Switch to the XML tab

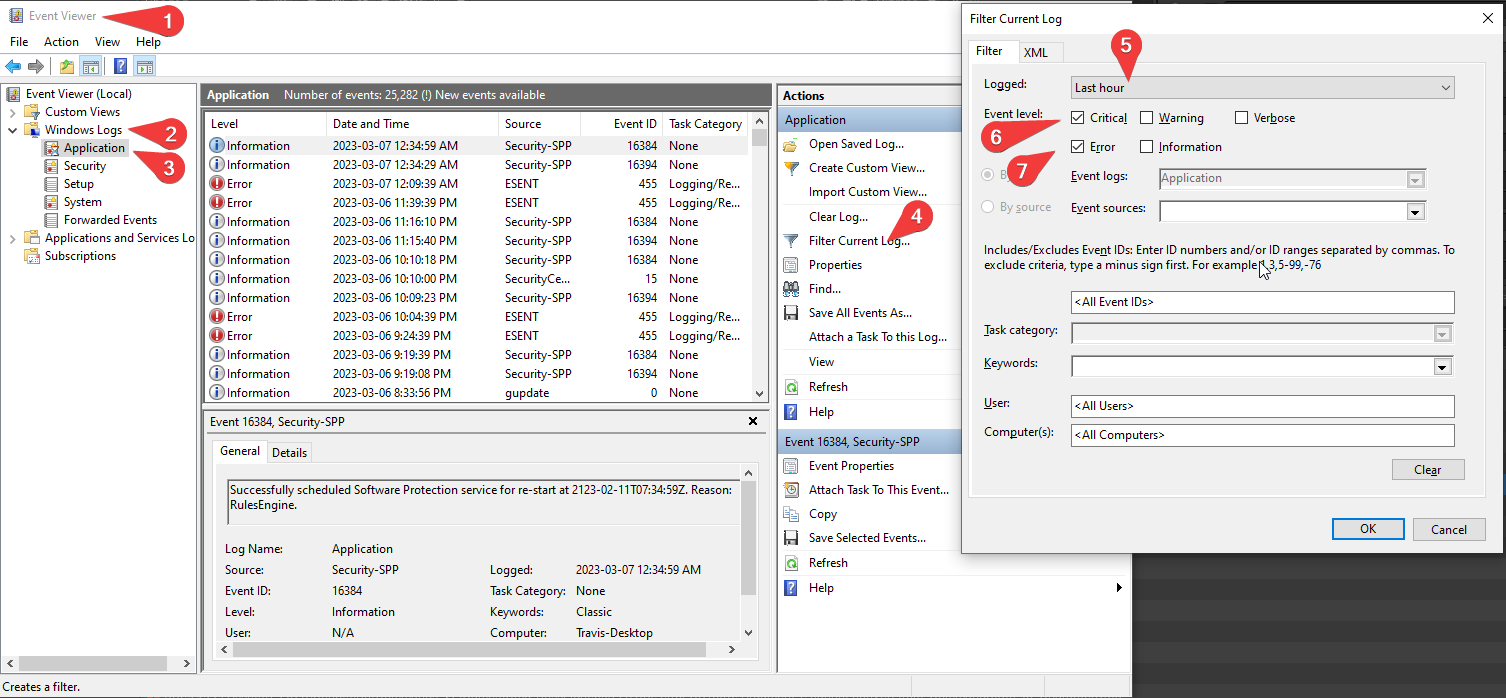[x=1035, y=52]
